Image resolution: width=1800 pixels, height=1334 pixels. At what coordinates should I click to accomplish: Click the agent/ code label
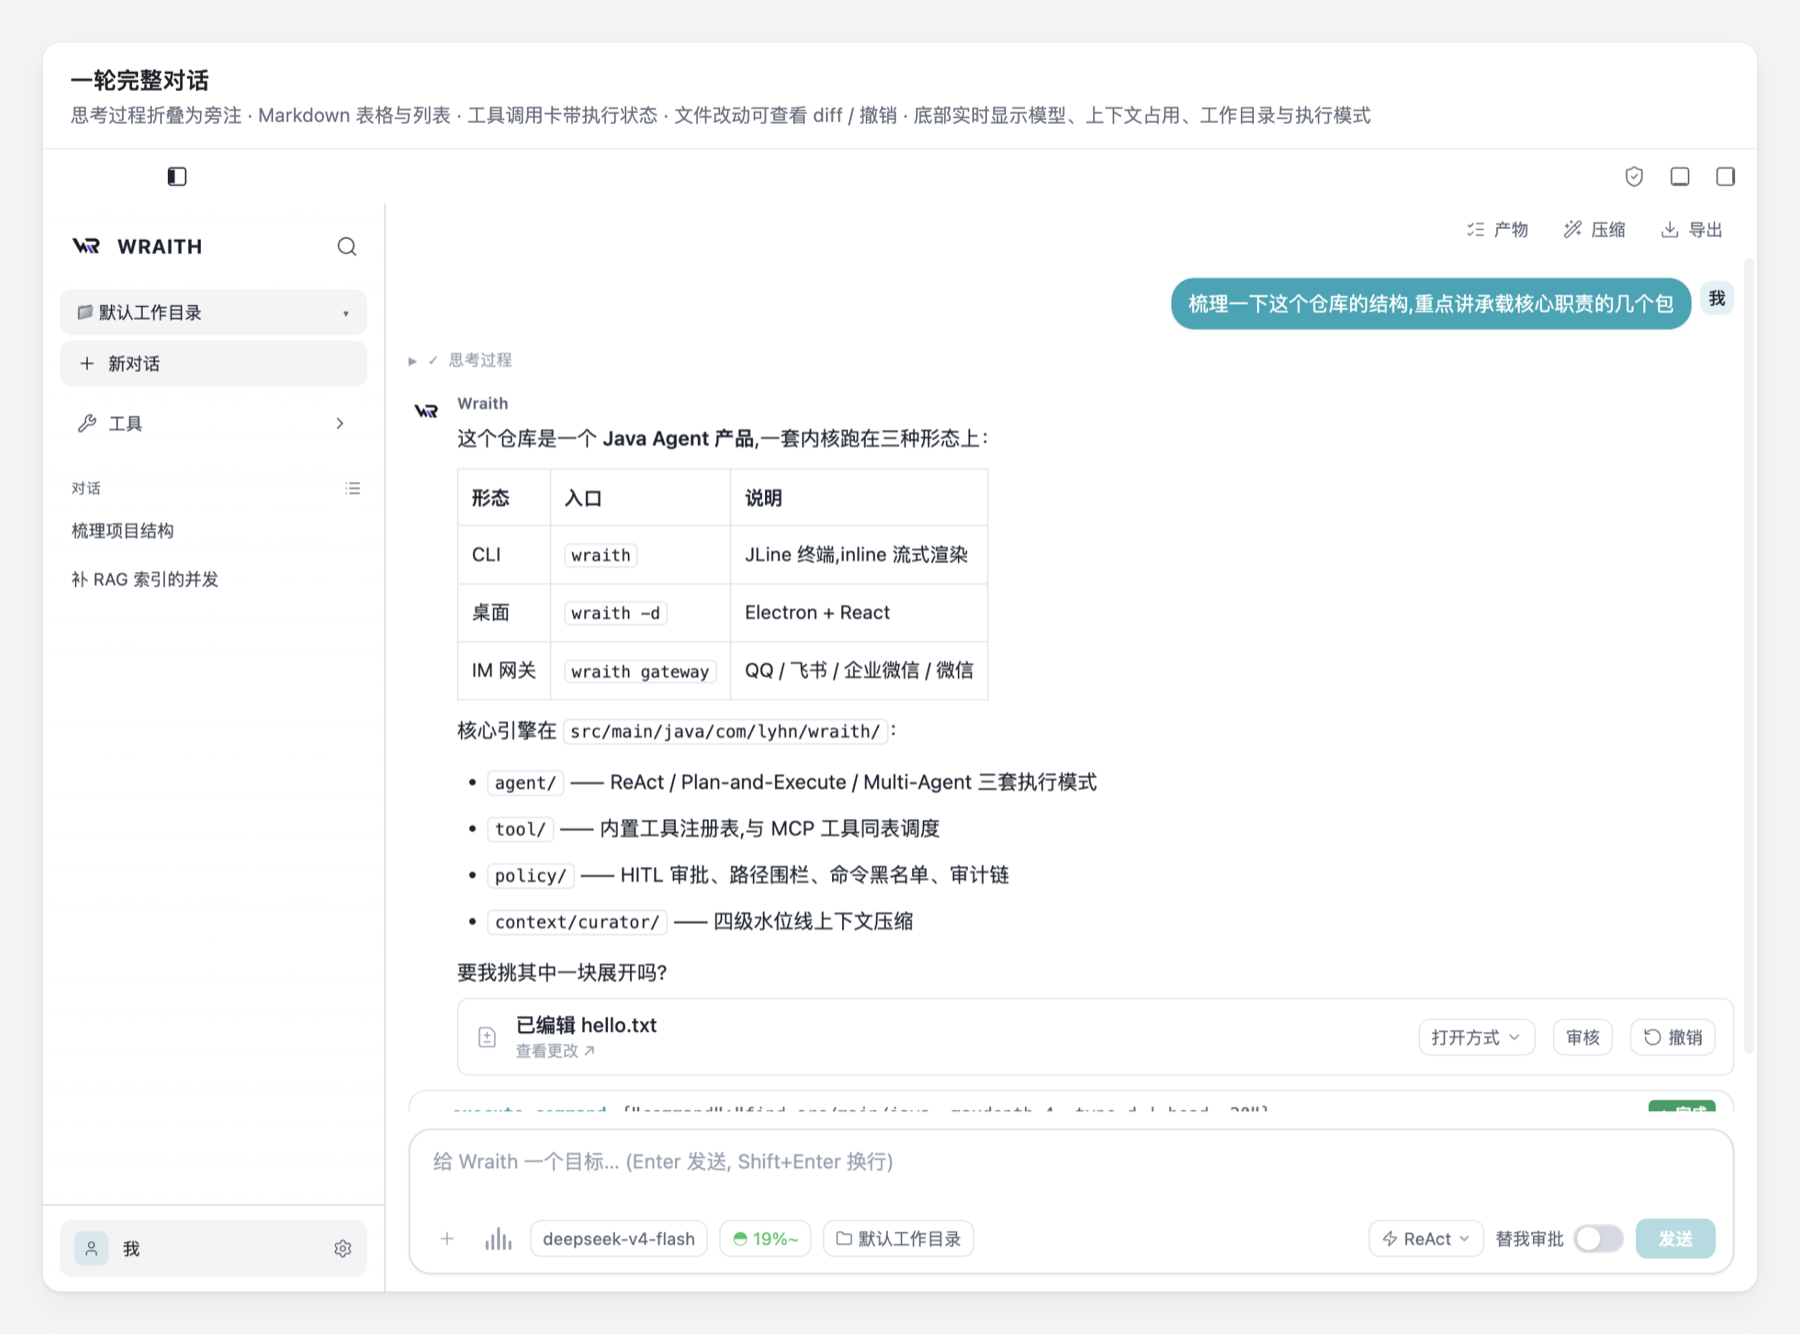click(525, 783)
